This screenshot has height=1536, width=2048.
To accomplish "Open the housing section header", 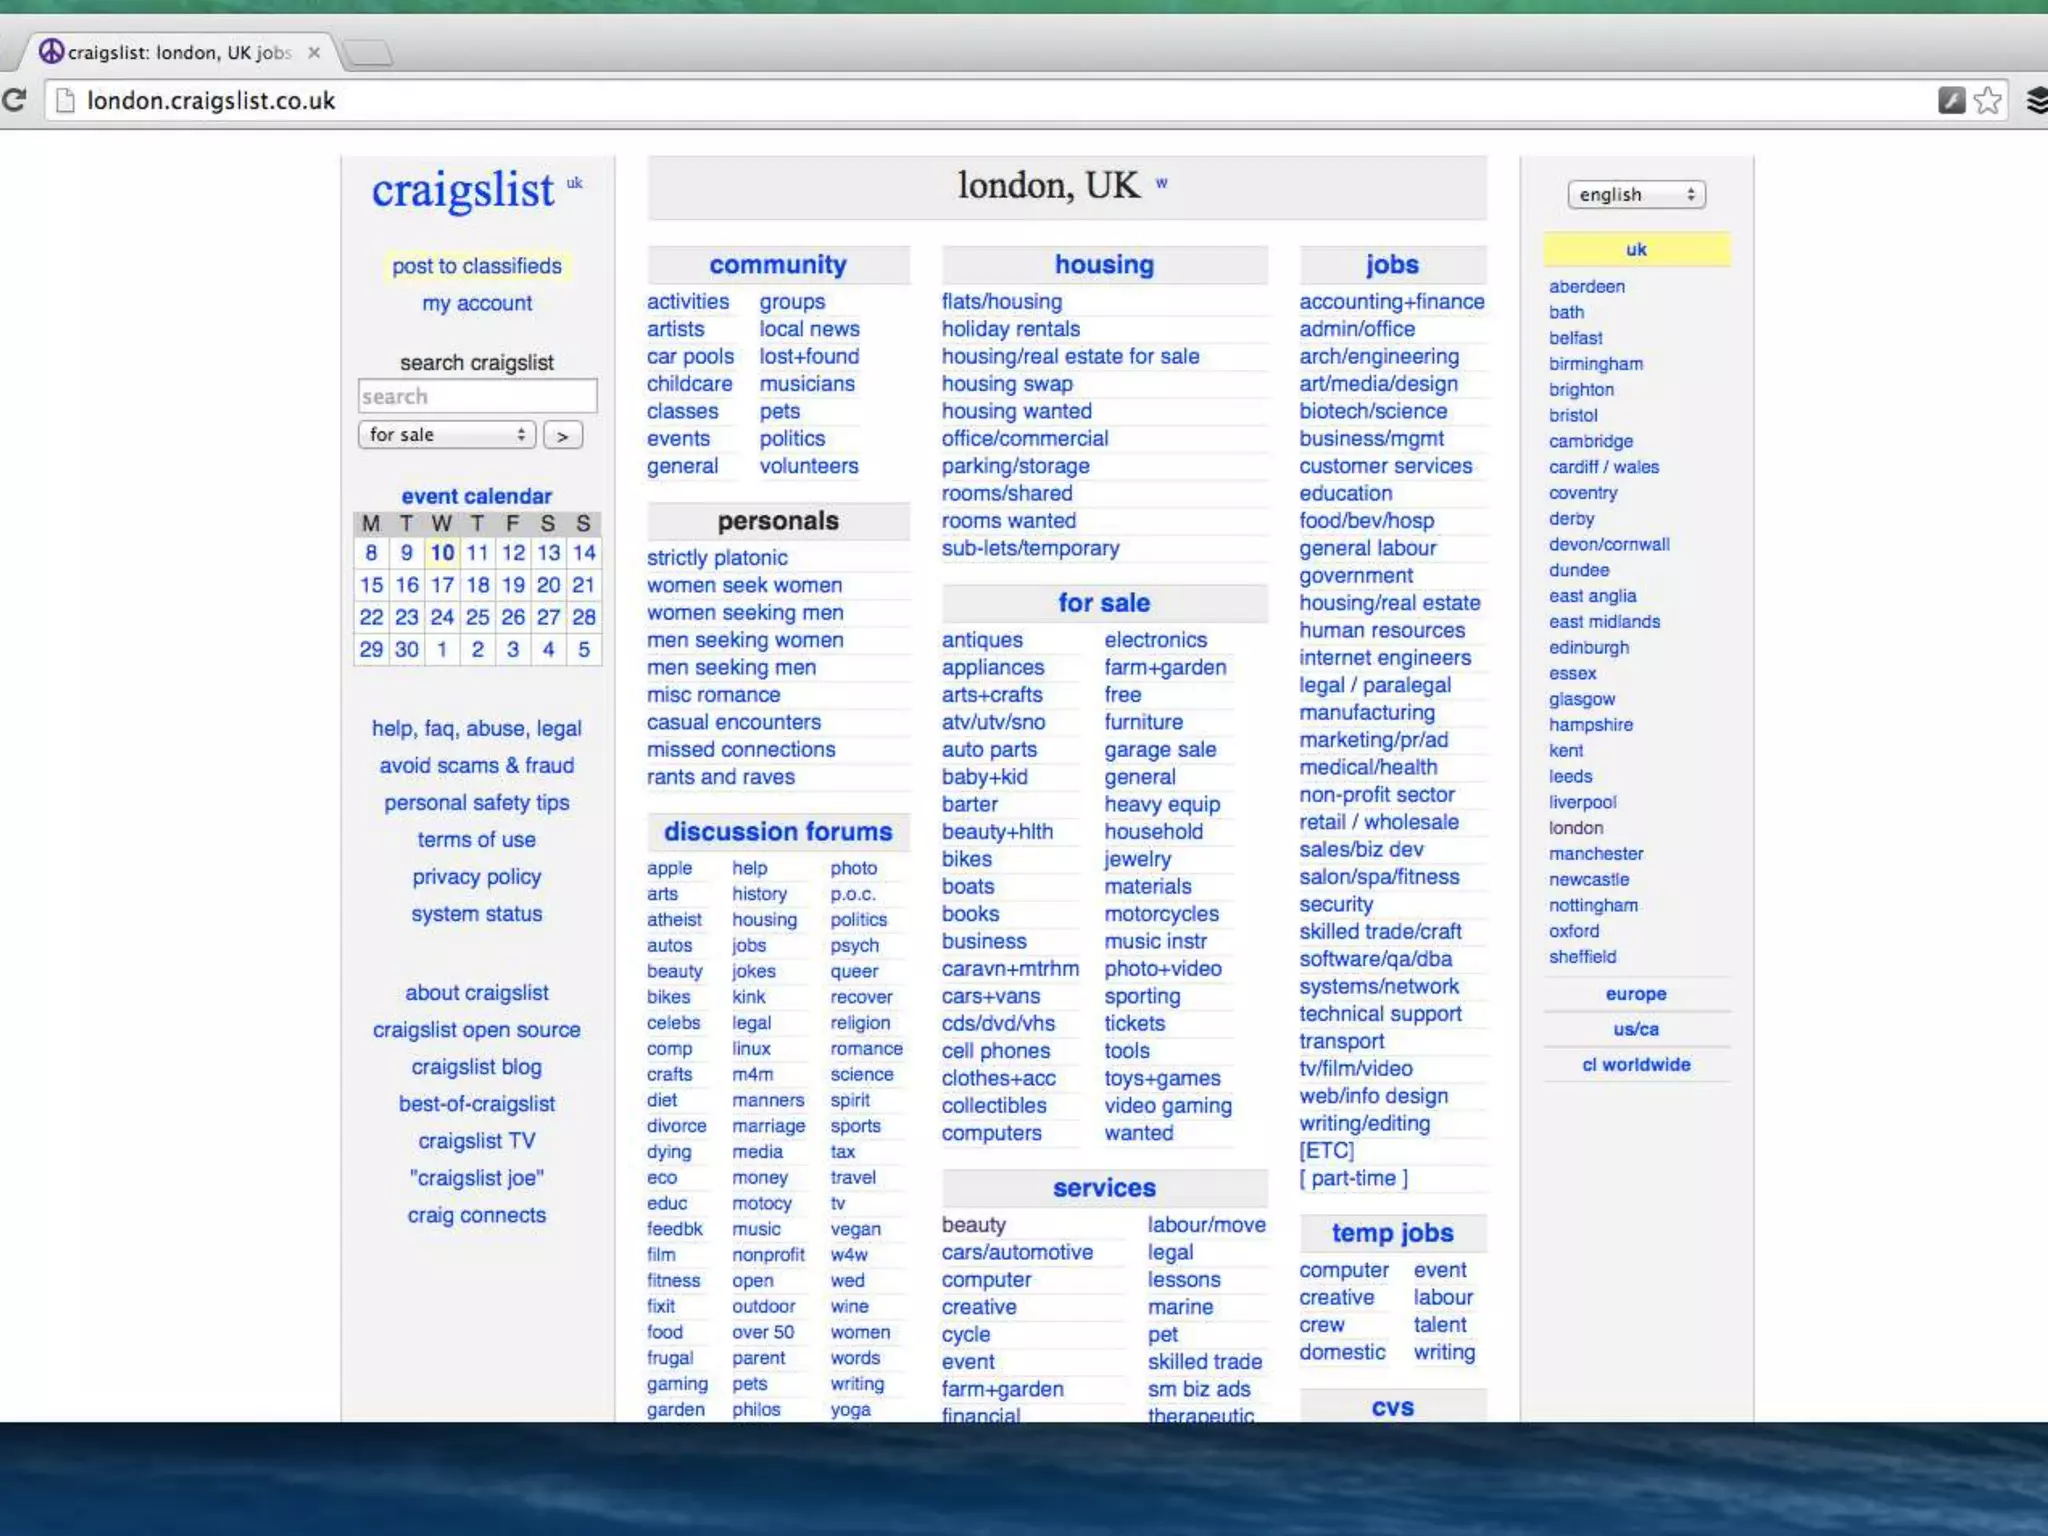I will [1104, 265].
